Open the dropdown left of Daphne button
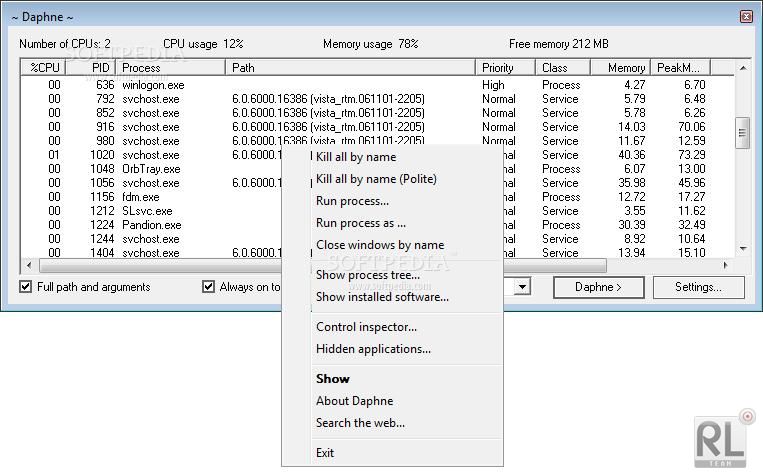The height and width of the screenshot is (476, 763). coord(522,287)
